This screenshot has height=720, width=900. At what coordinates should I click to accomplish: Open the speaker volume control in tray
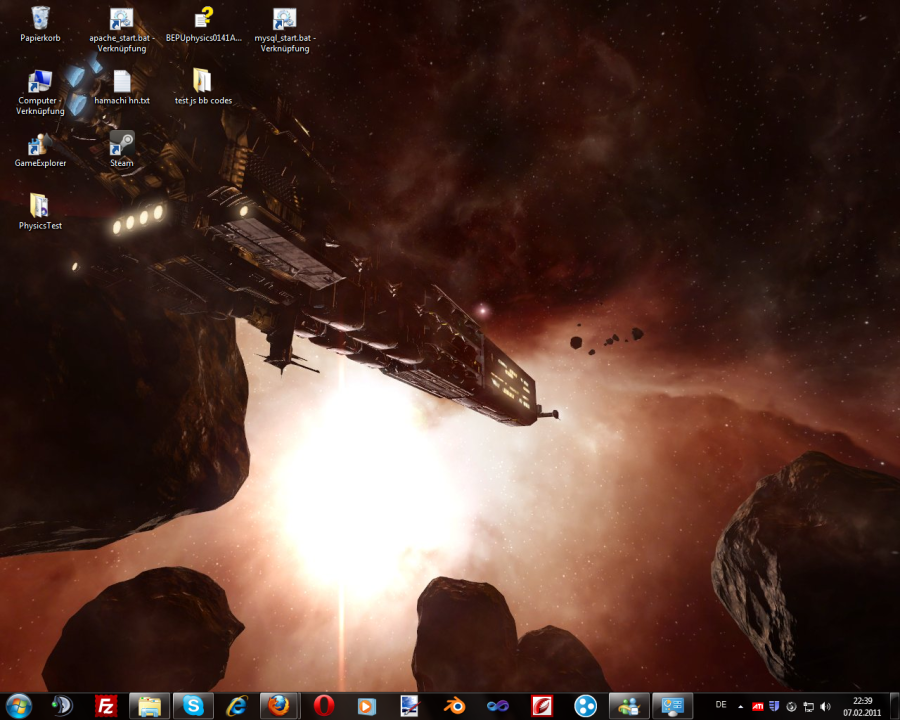coord(825,707)
